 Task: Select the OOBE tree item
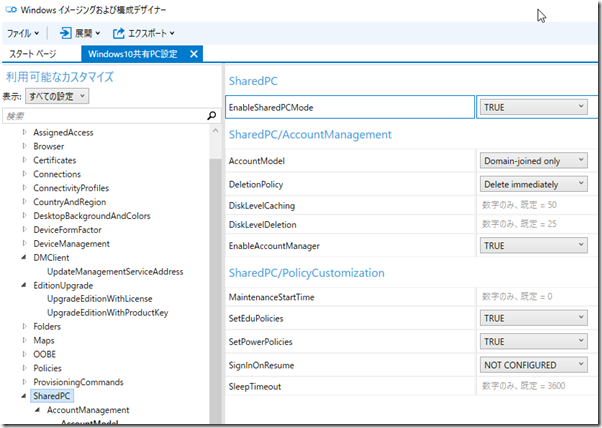(45, 354)
